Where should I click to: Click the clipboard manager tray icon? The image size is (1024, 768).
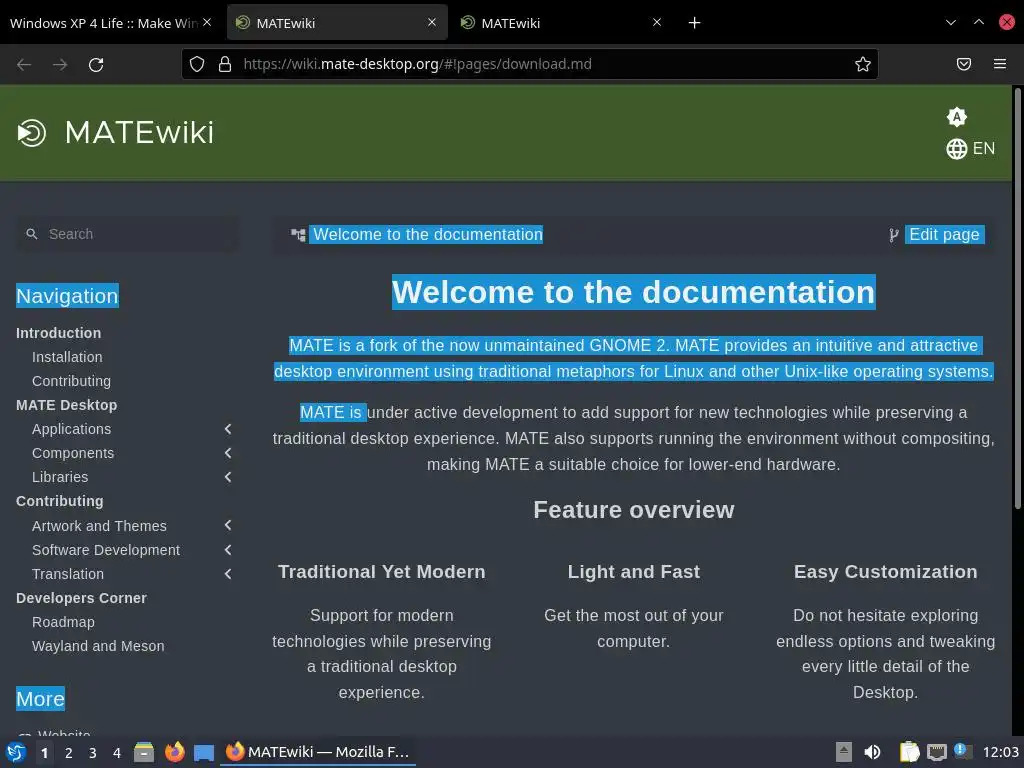(x=909, y=752)
